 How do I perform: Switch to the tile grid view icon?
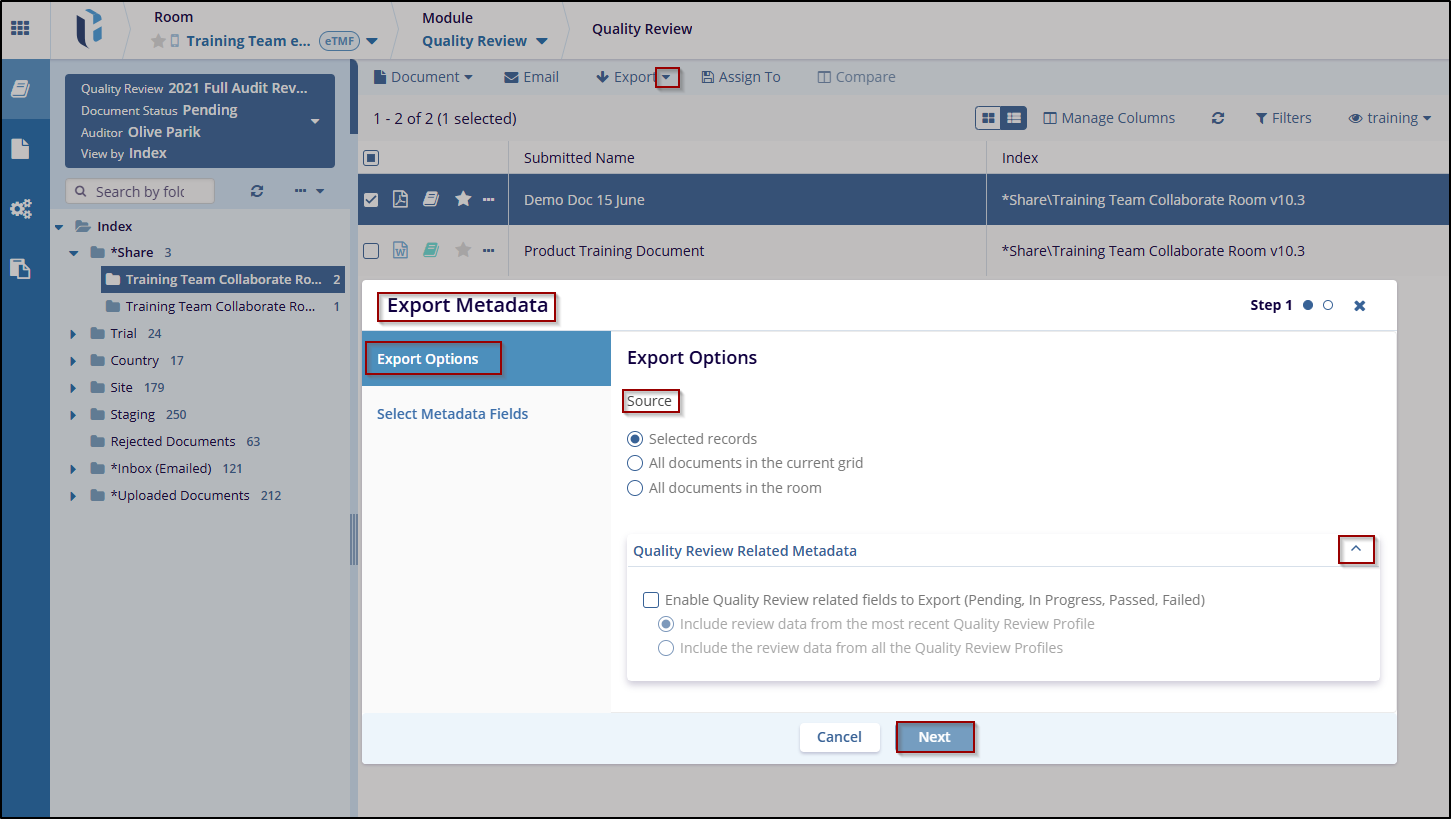pos(988,118)
